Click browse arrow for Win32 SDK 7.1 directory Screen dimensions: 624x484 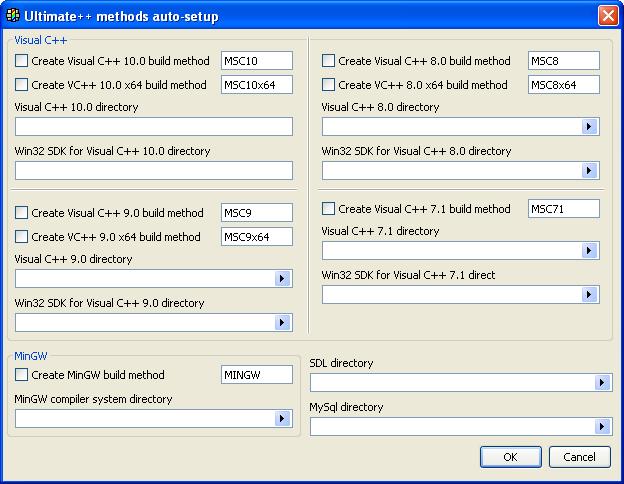tap(589, 295)
